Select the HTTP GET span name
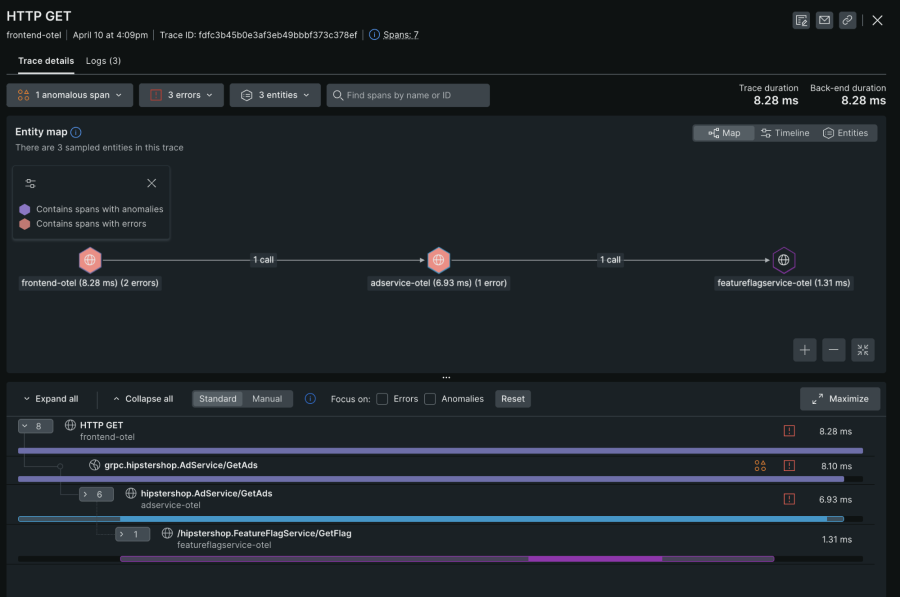 coord(102,425)
